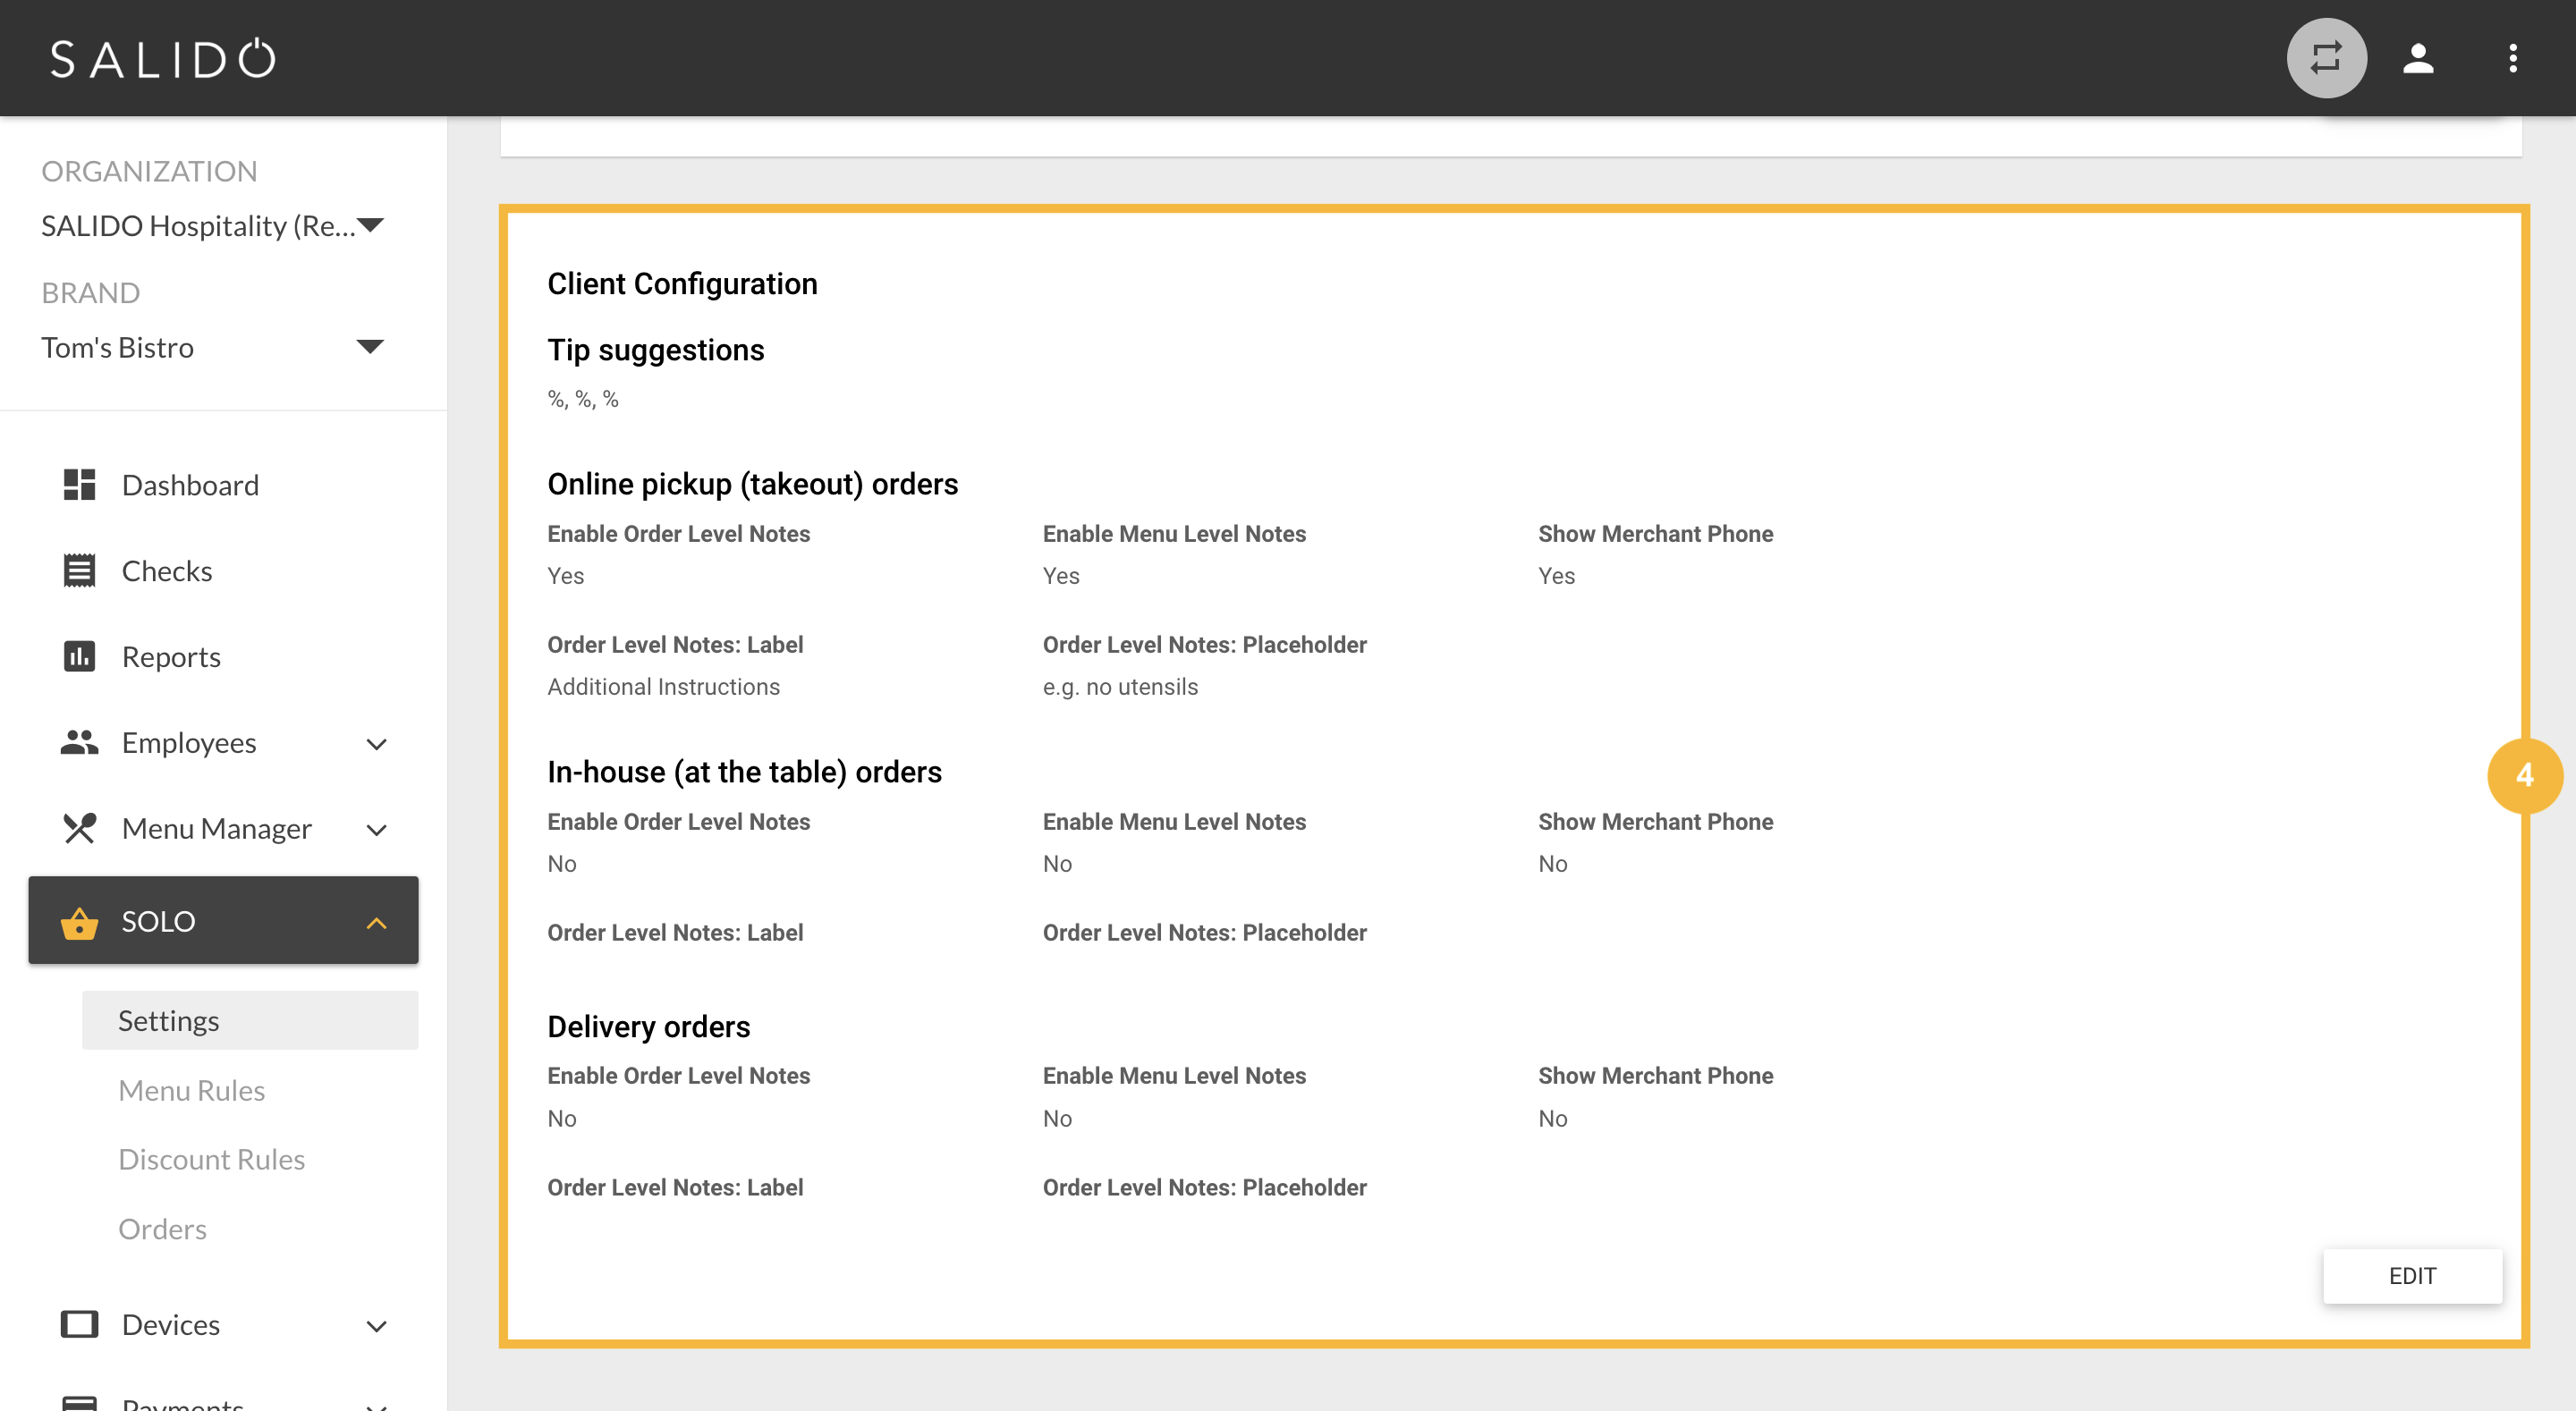2576x1411 pixels.
Task: Open Menu Rules under SOLO
Action: (x=192, y=1090)
